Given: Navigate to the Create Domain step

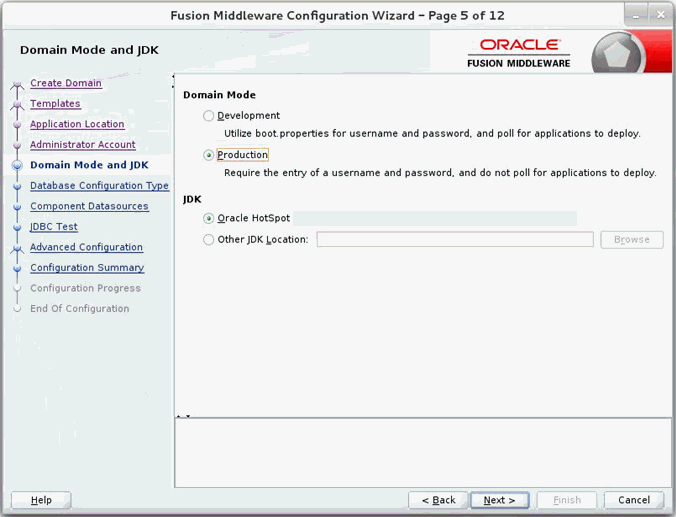Looking at the screenshot, I should click(x=66, y=83).
